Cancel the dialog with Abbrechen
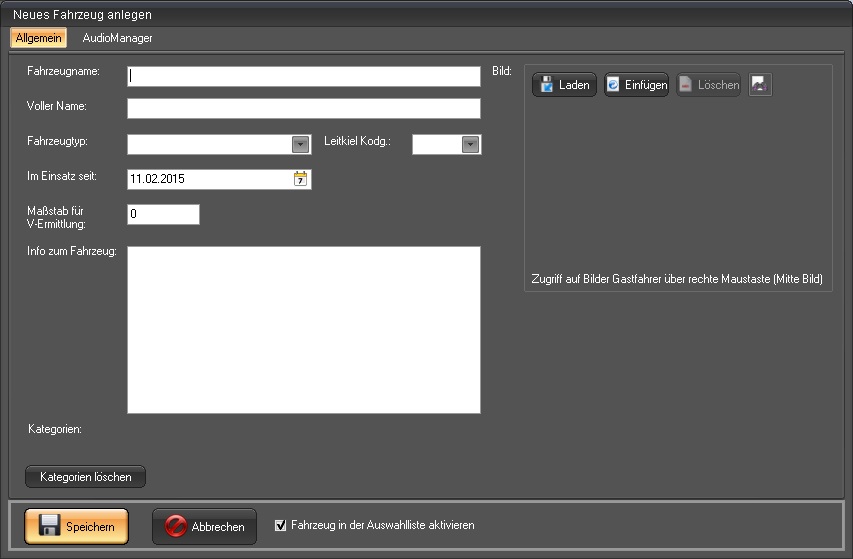853x559 pixels. click(x=205, y=526)
